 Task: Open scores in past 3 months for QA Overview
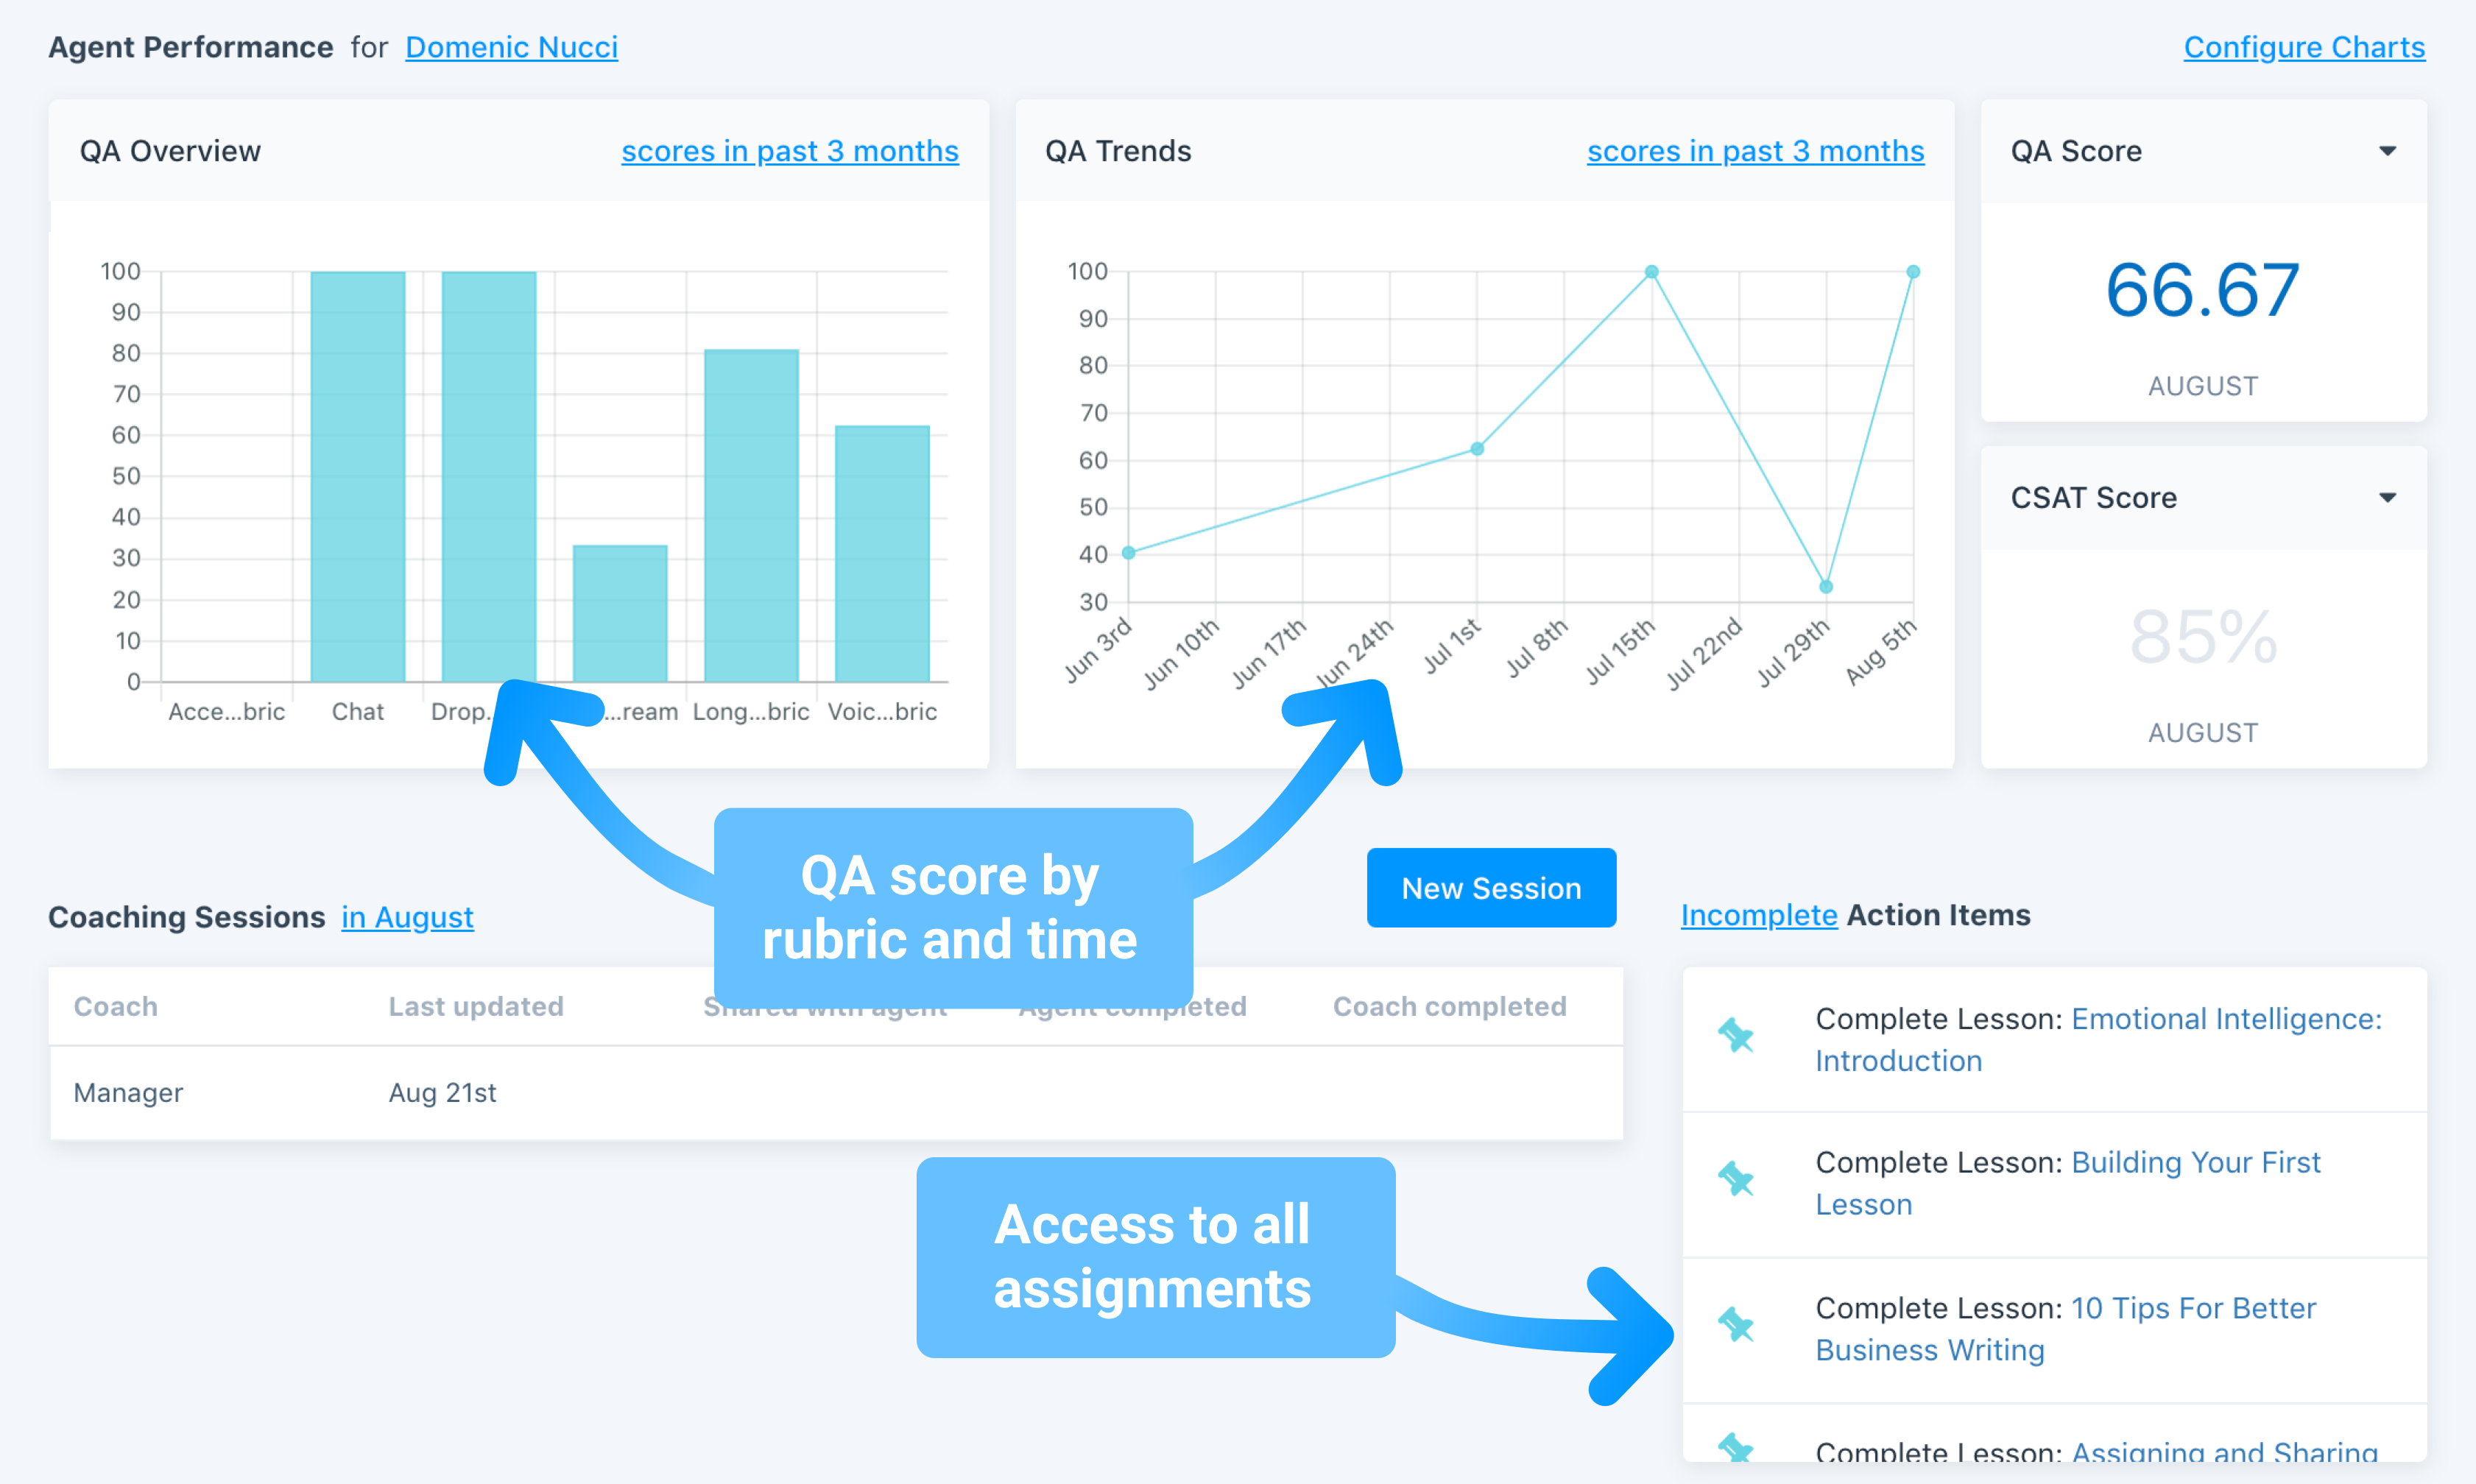pos(789,151)
